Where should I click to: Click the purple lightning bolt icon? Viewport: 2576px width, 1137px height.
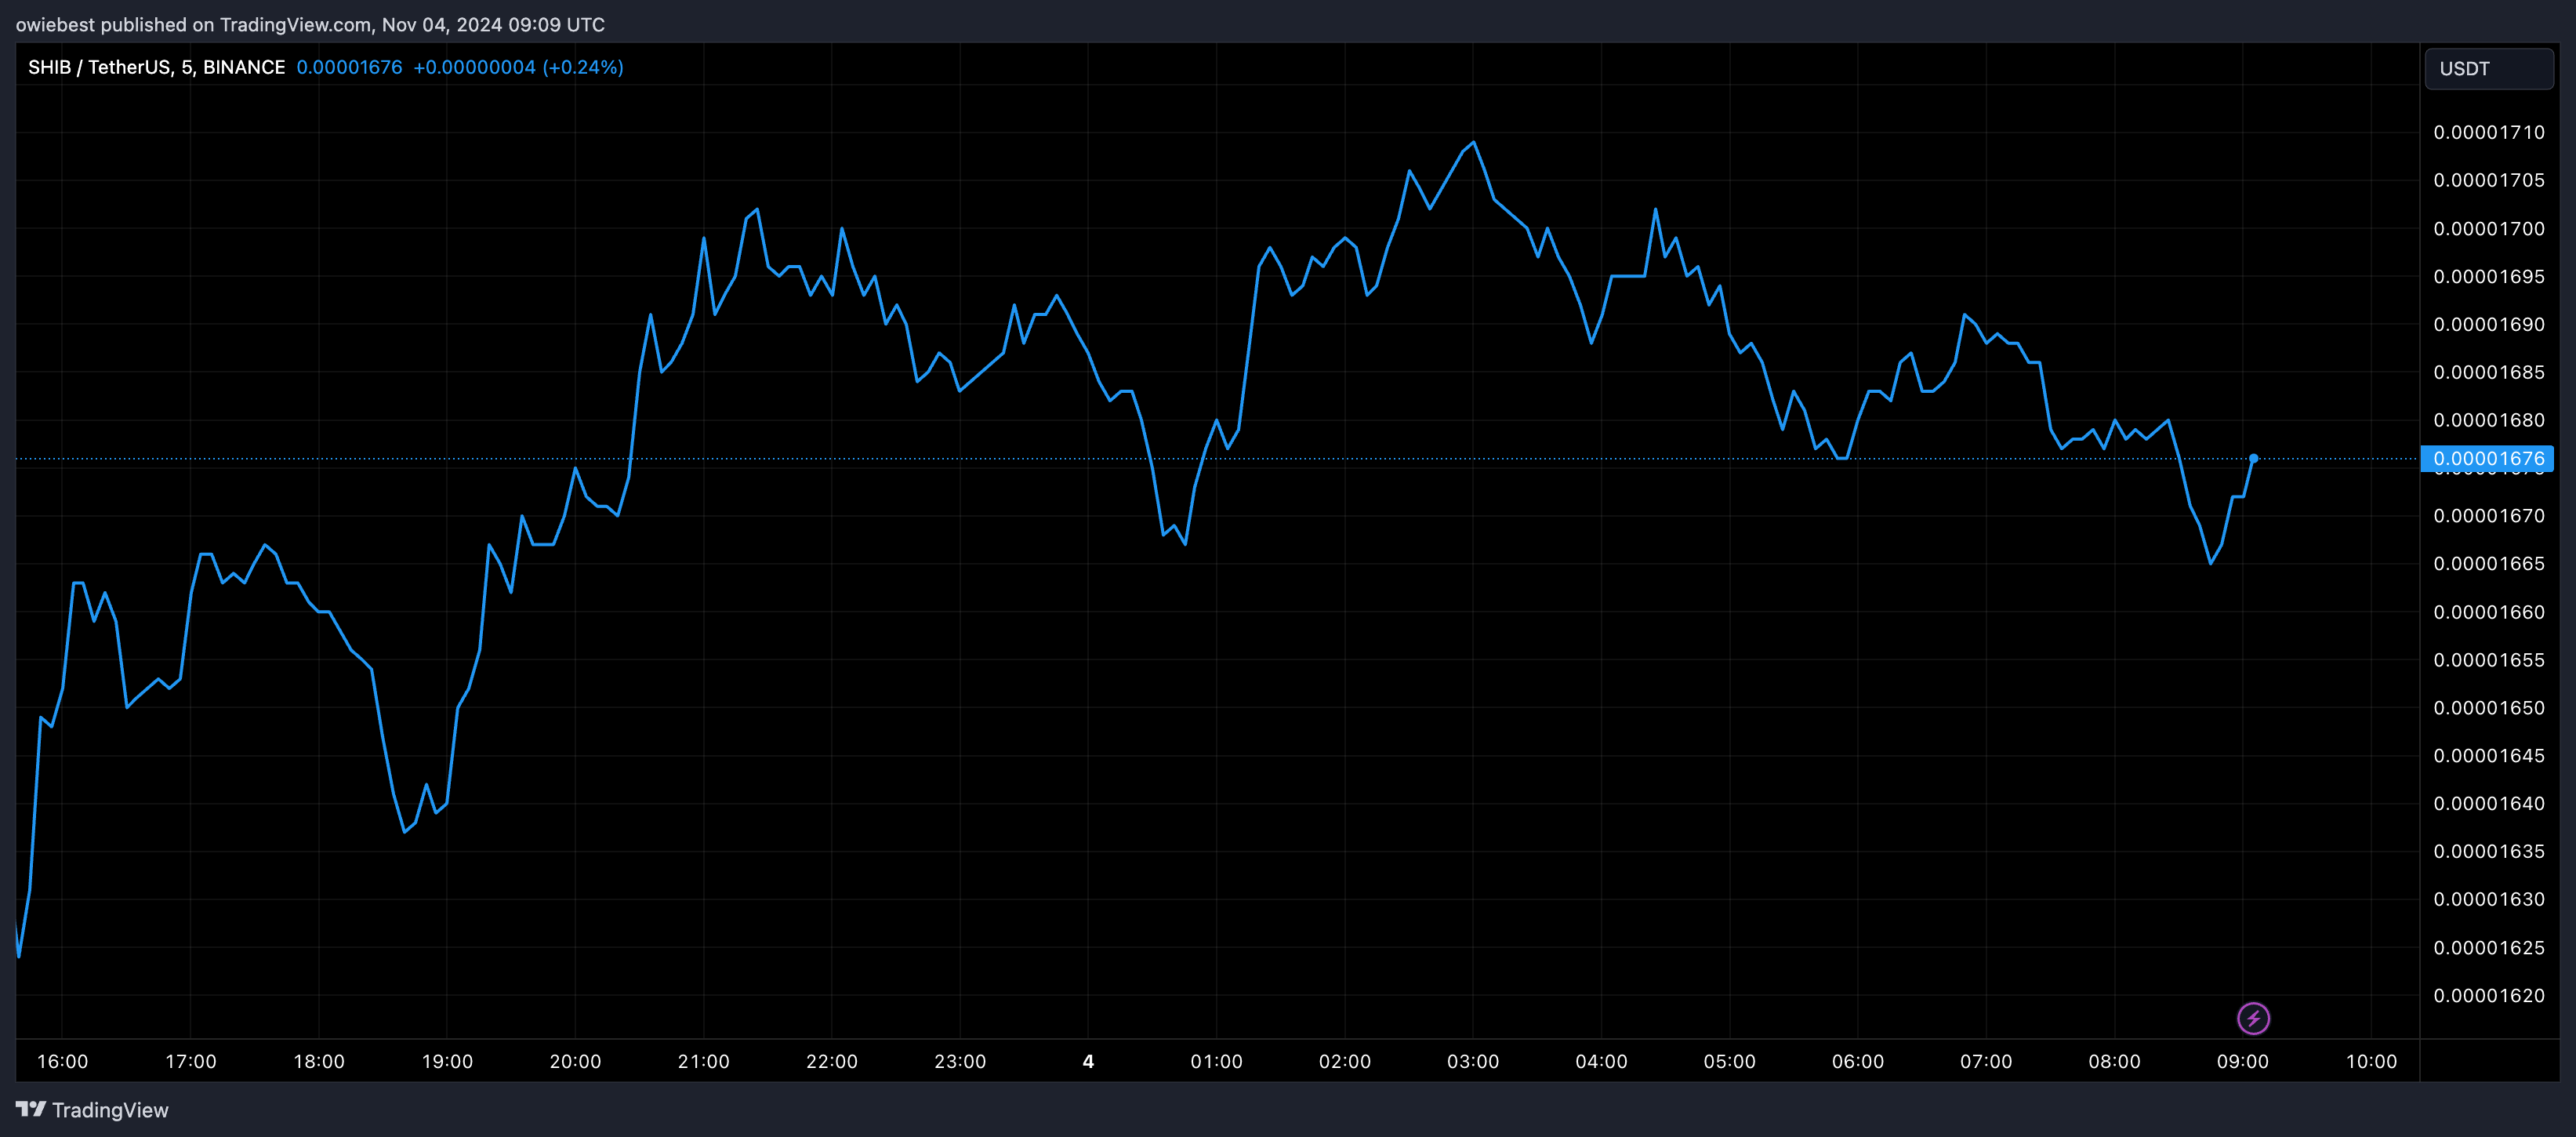click(2253, 1018)
